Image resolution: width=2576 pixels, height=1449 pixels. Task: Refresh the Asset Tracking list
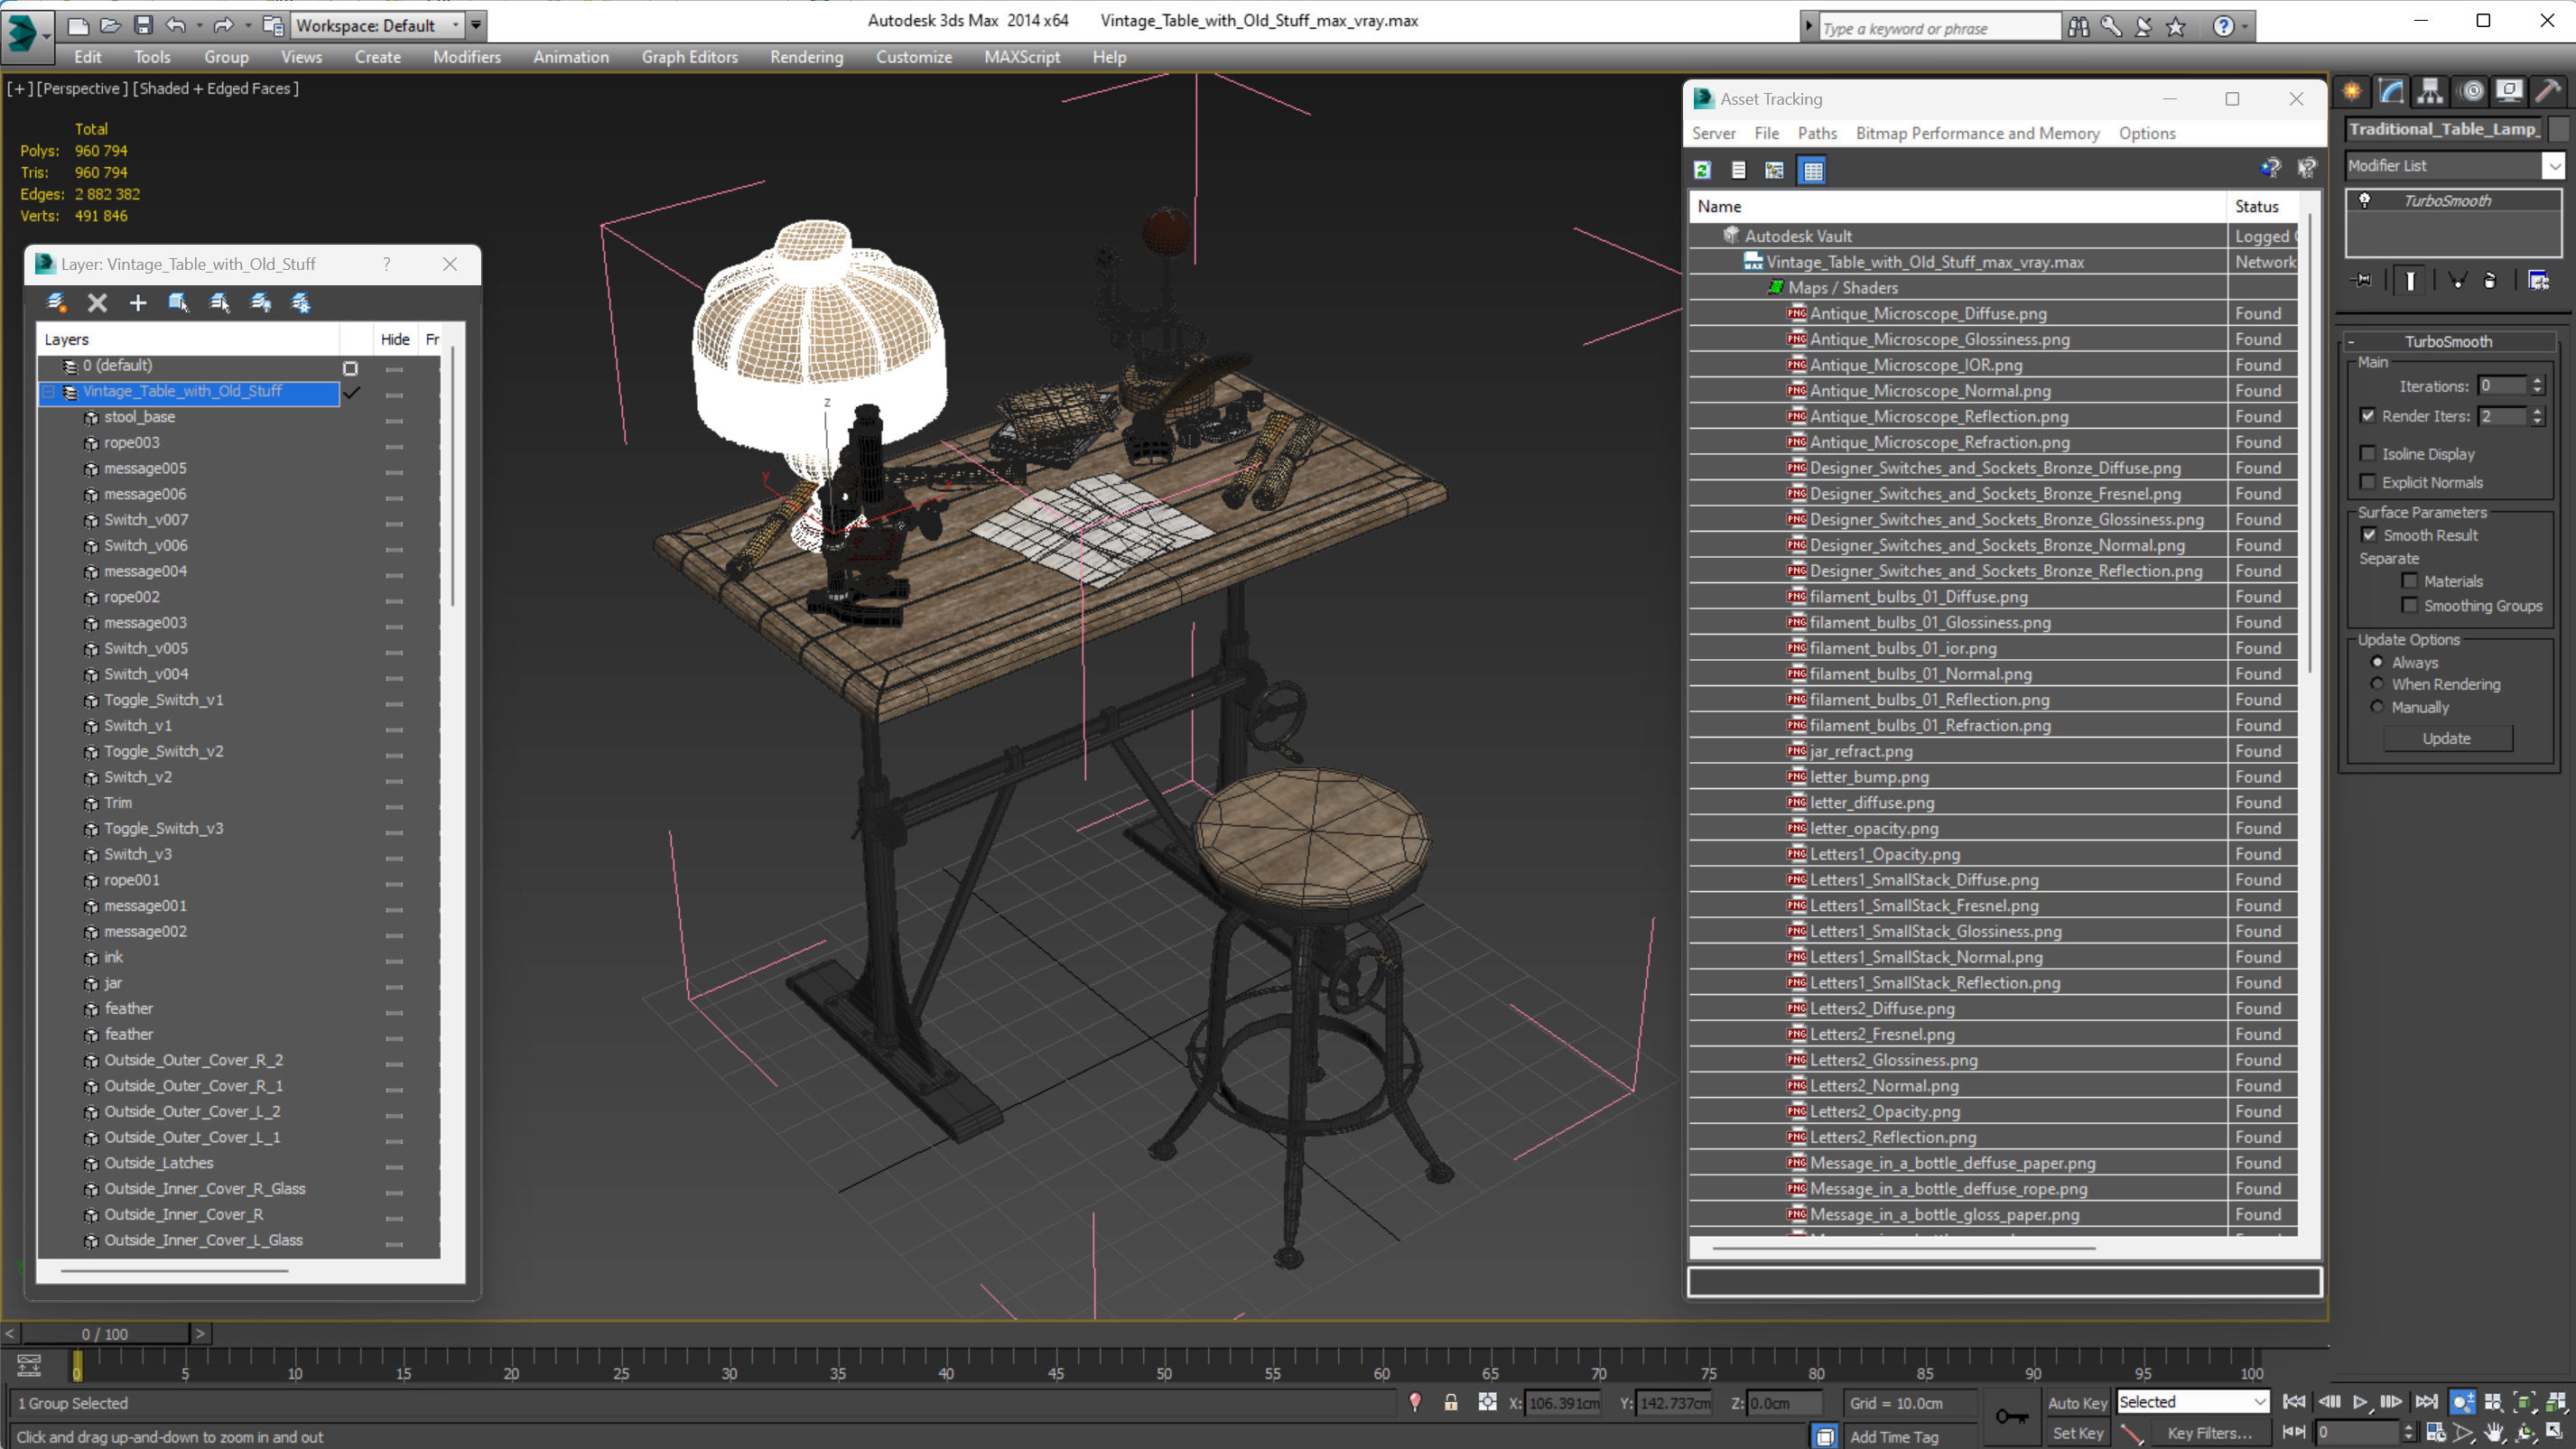point(1702,170)
